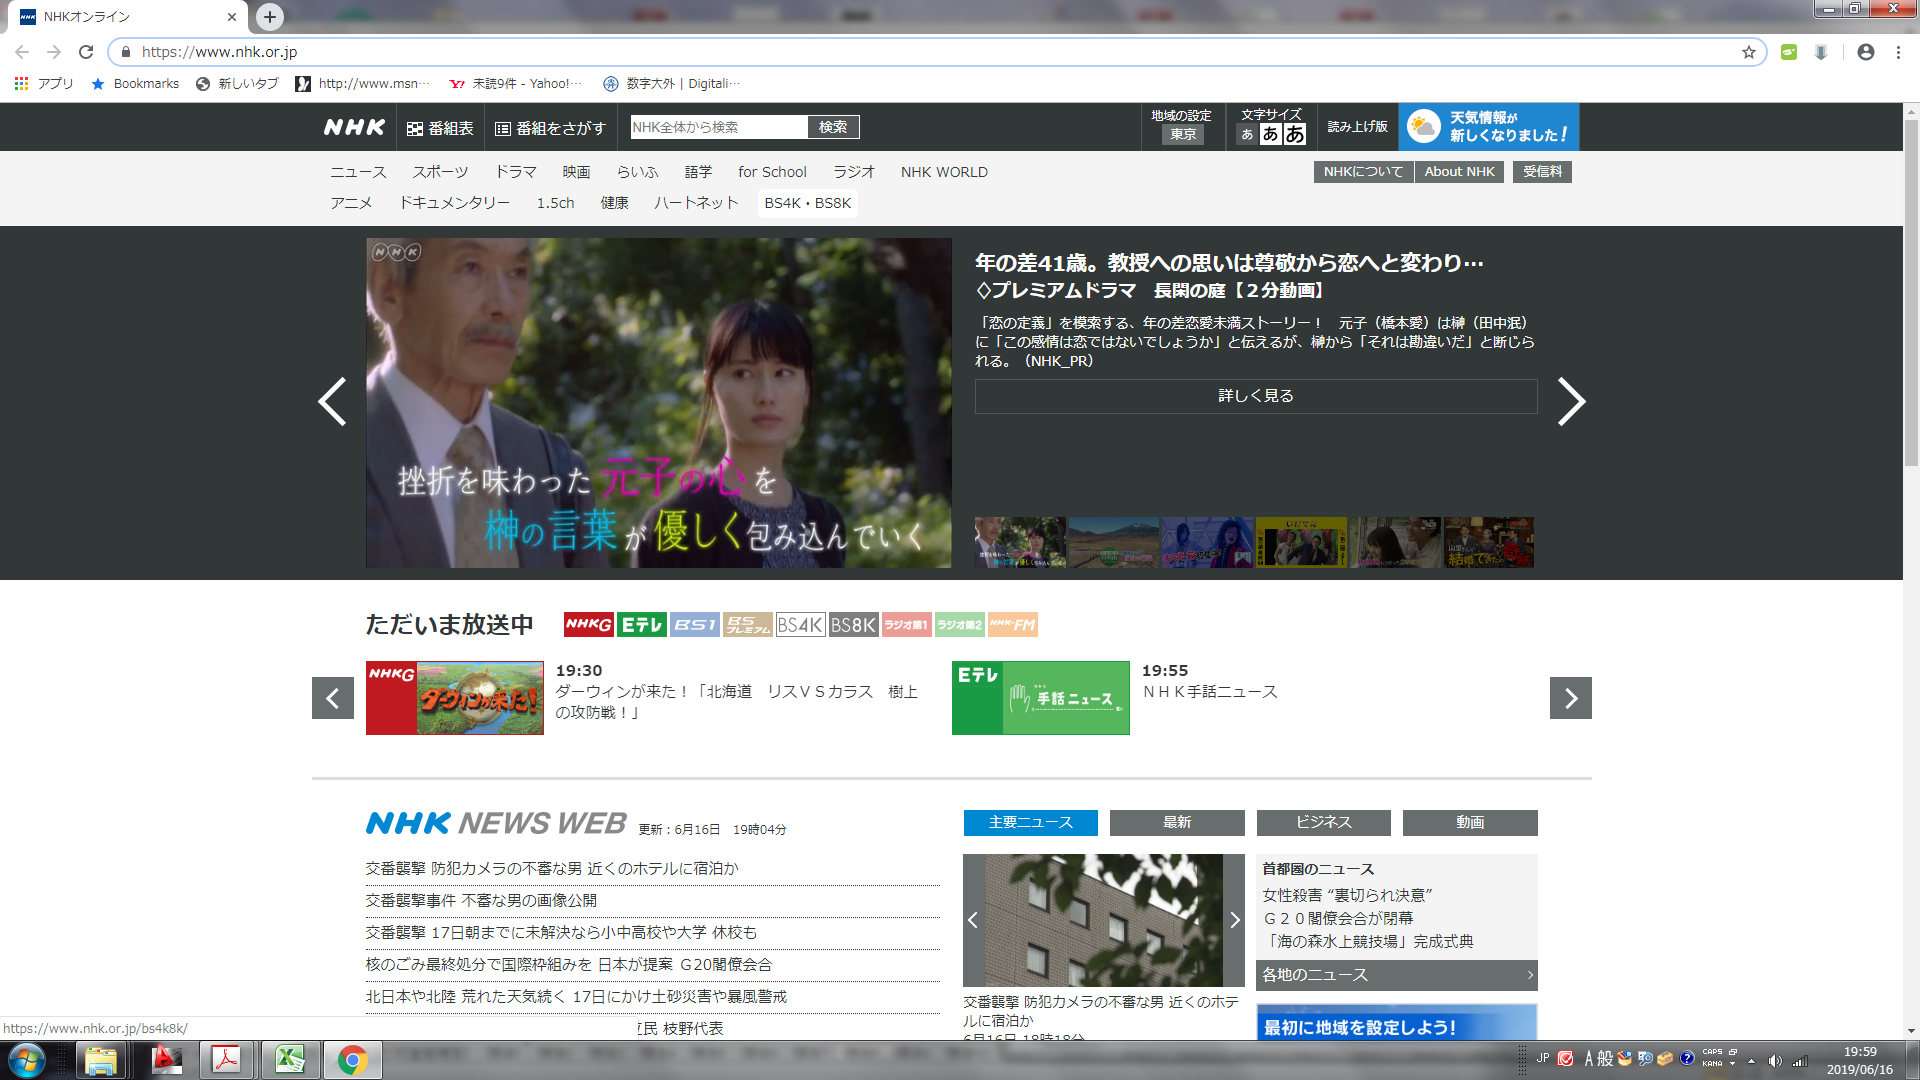Screen dimensions: 1920x1080
Task: Open ダーウィンが来た program thumbnail
Action: (455, 698)
